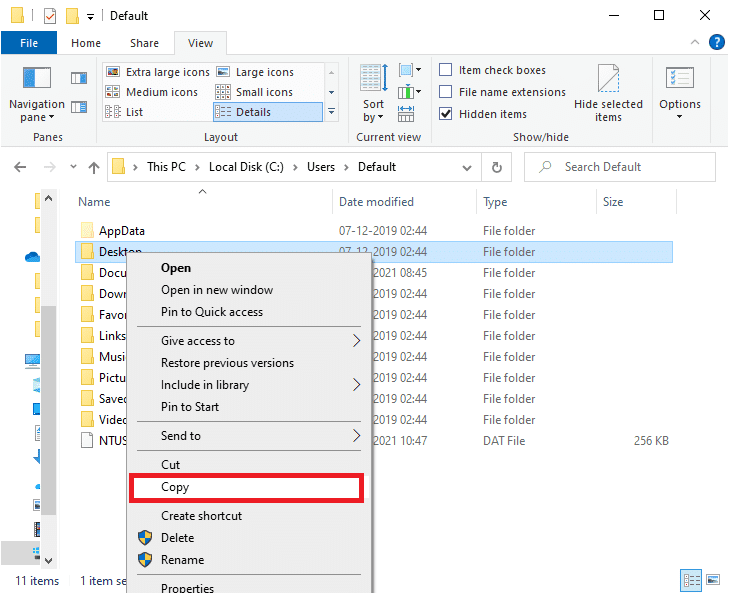This screenshot has width=729, height=593.
Task: Switch to the Share tab
Action: (145, 43)
